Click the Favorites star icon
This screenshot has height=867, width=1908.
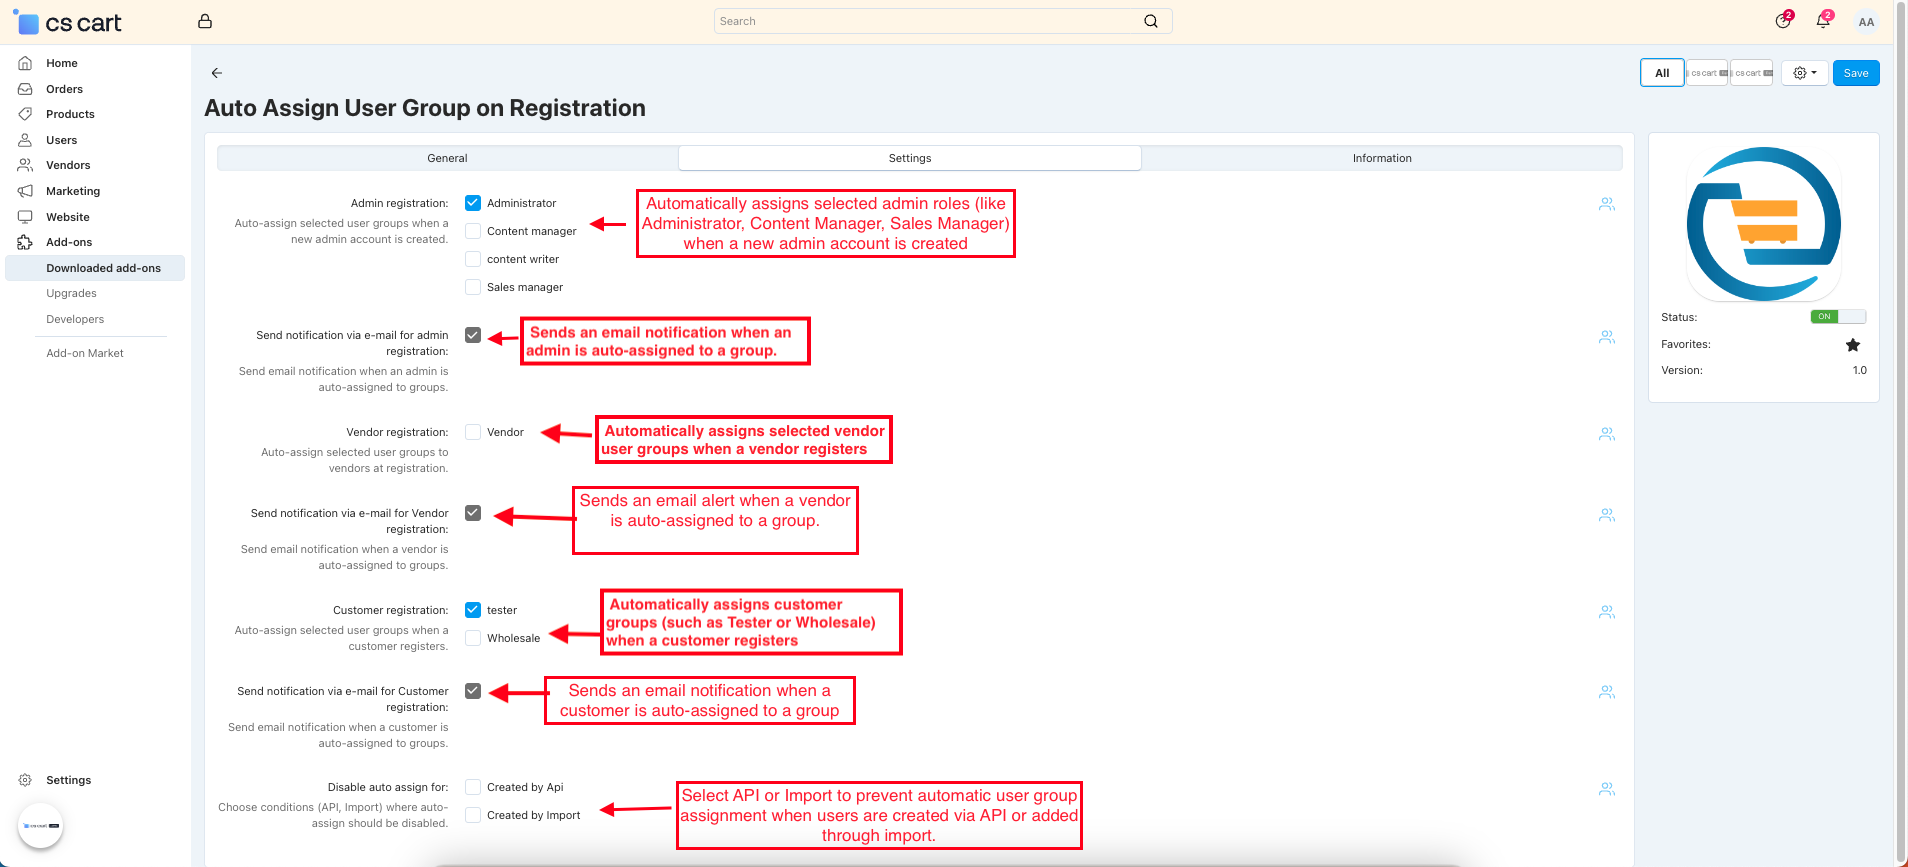click(1853, 345)
